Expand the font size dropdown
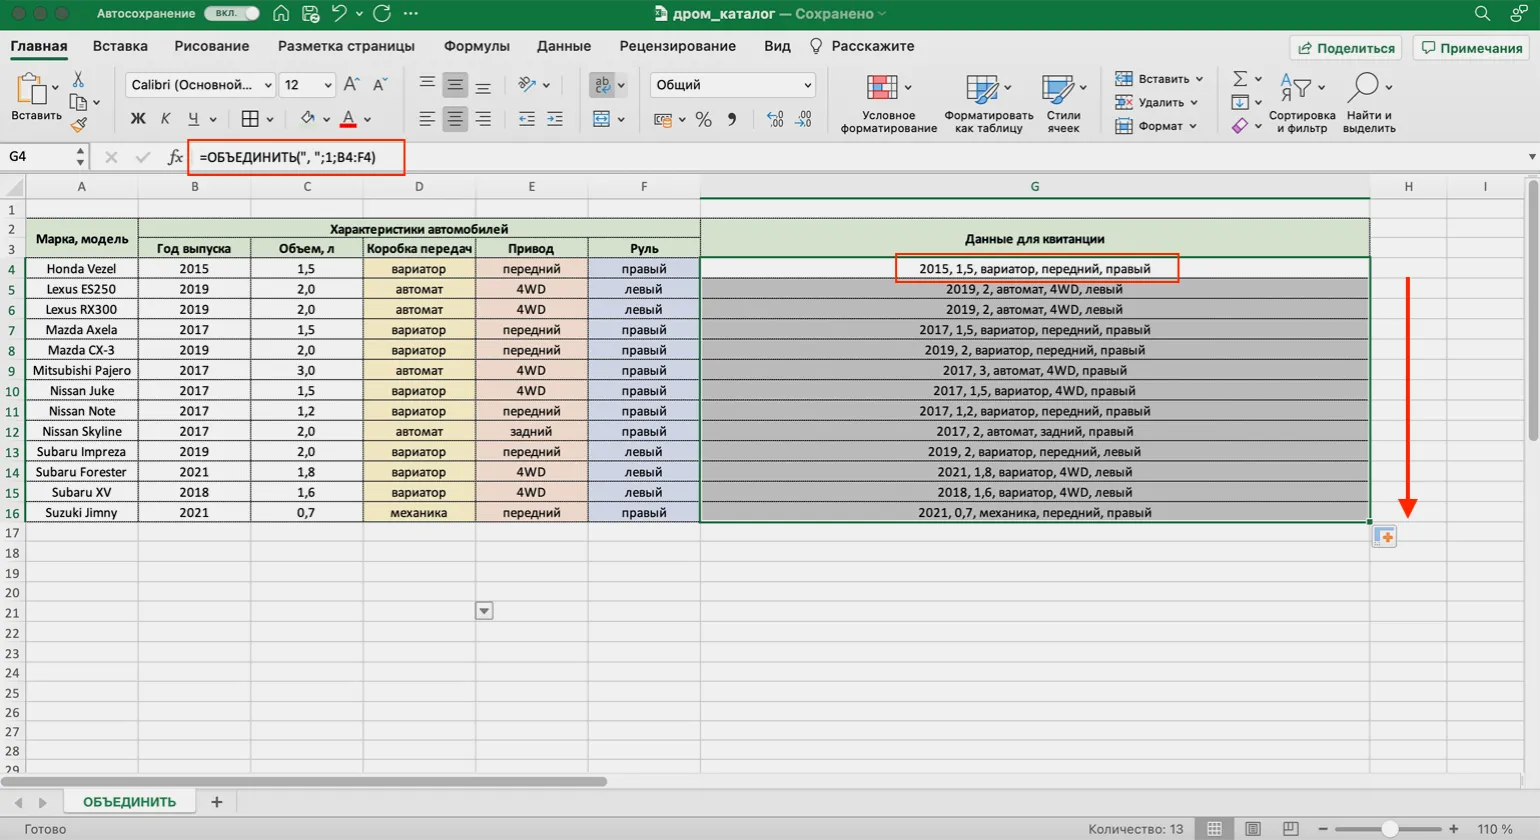Viewport: 1540px width, 840px height. click(327, 85)
